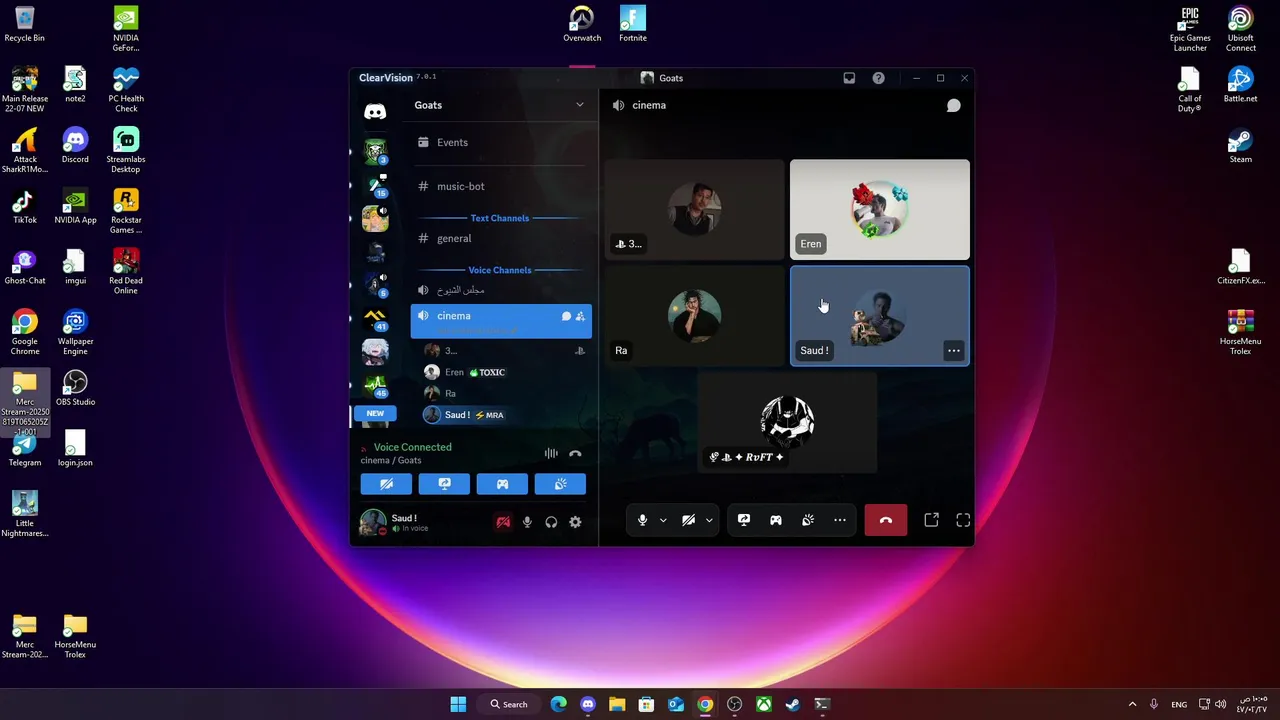
Task: Open Discord inbox icon in title bar
Action: (x=849, y=78)
